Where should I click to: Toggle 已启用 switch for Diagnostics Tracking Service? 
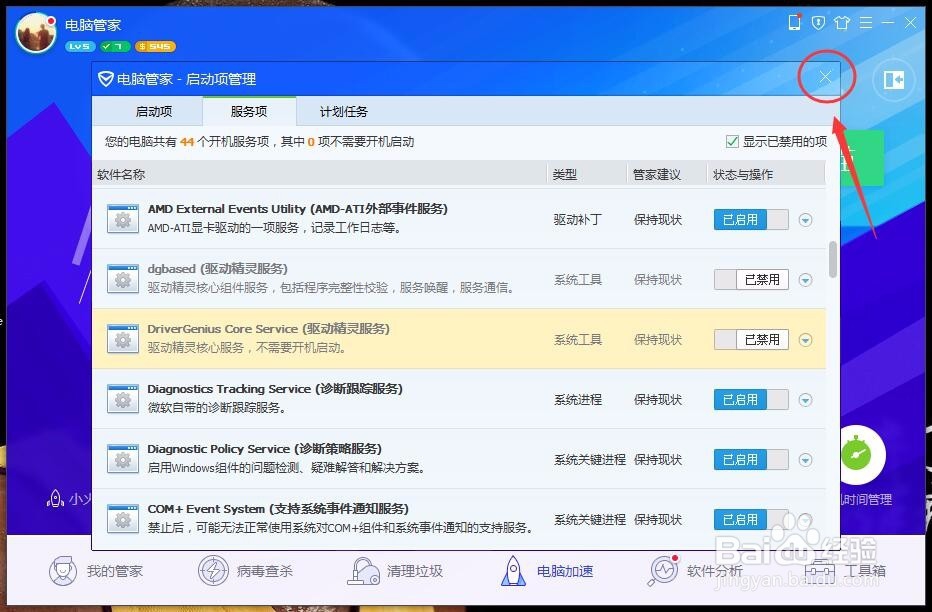[x=751, y=399]
